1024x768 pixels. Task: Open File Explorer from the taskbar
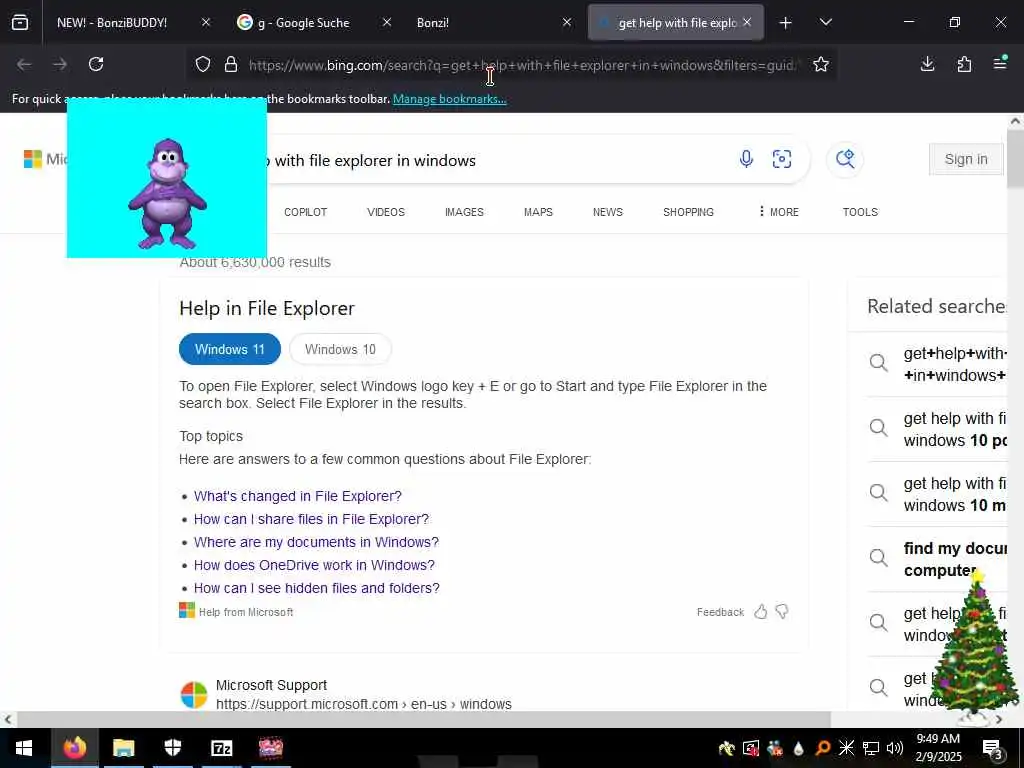pos(123,748)
